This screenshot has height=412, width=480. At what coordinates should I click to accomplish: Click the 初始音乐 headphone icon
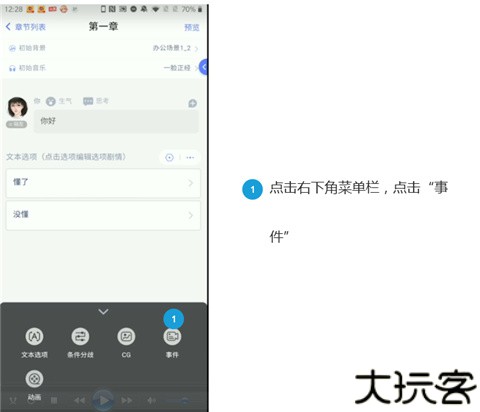(12, 68)
